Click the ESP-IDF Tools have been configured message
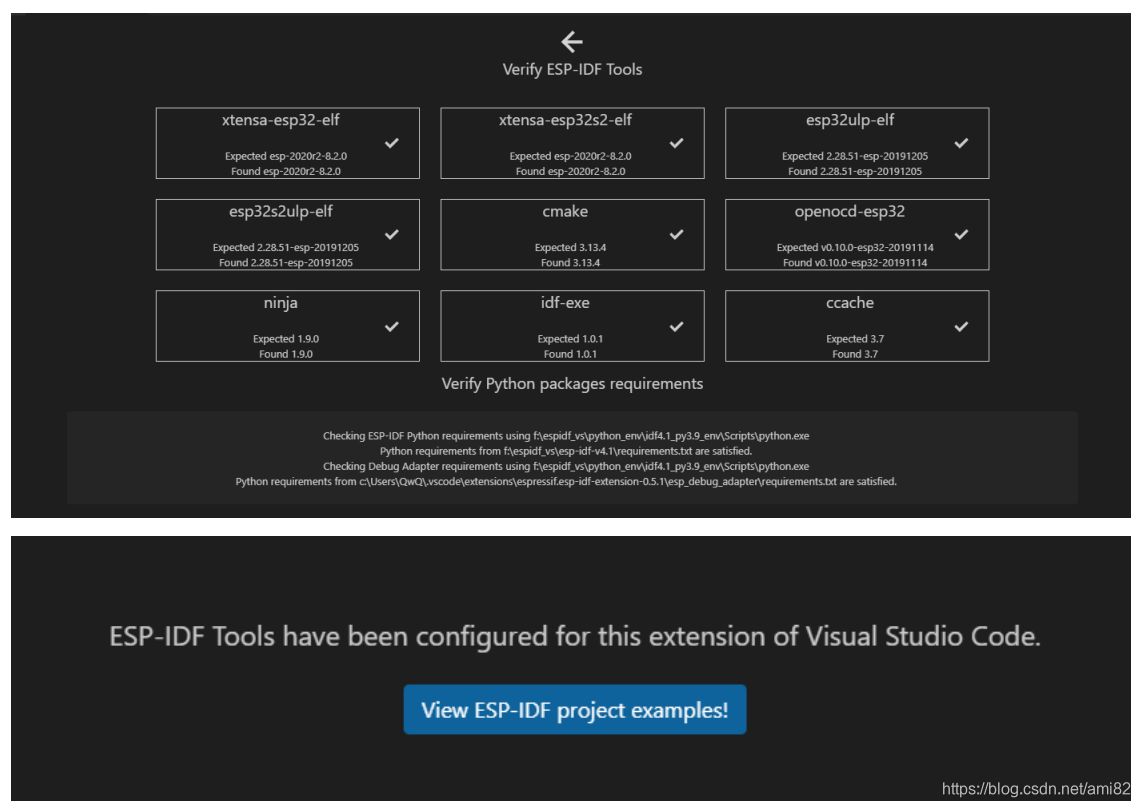 pyautogui.click(x=575, y=636)
